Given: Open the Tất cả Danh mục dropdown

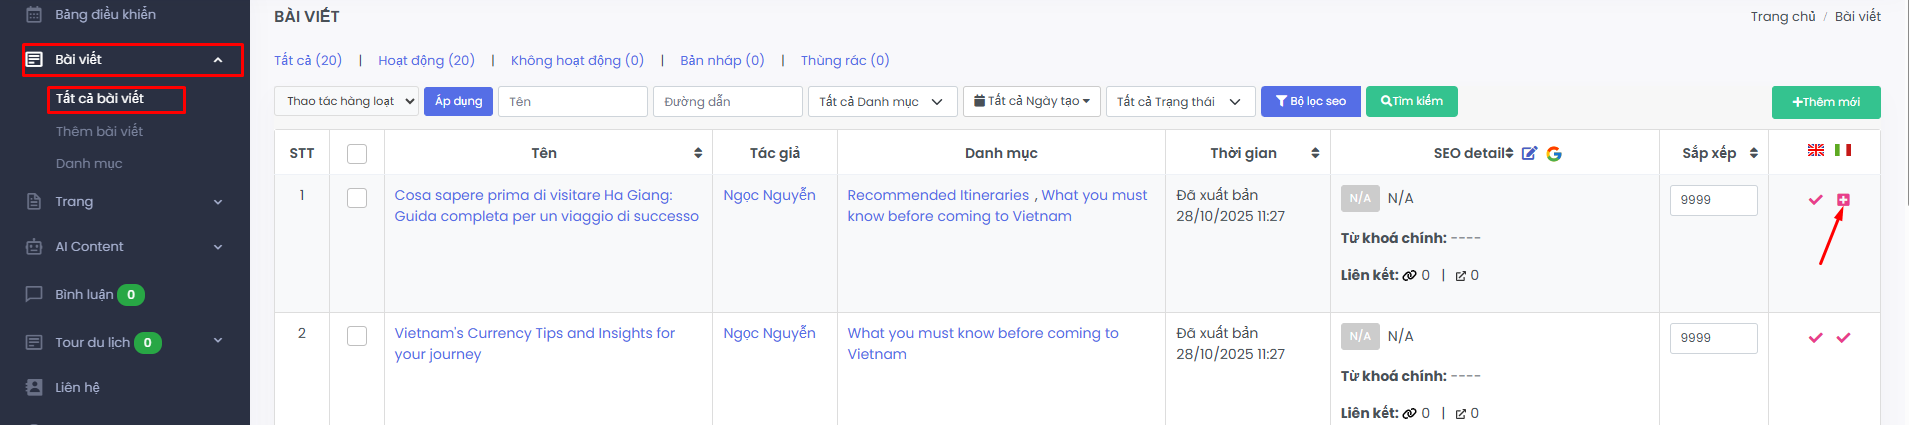Looking at the screenshot, I should pos(881,101).
